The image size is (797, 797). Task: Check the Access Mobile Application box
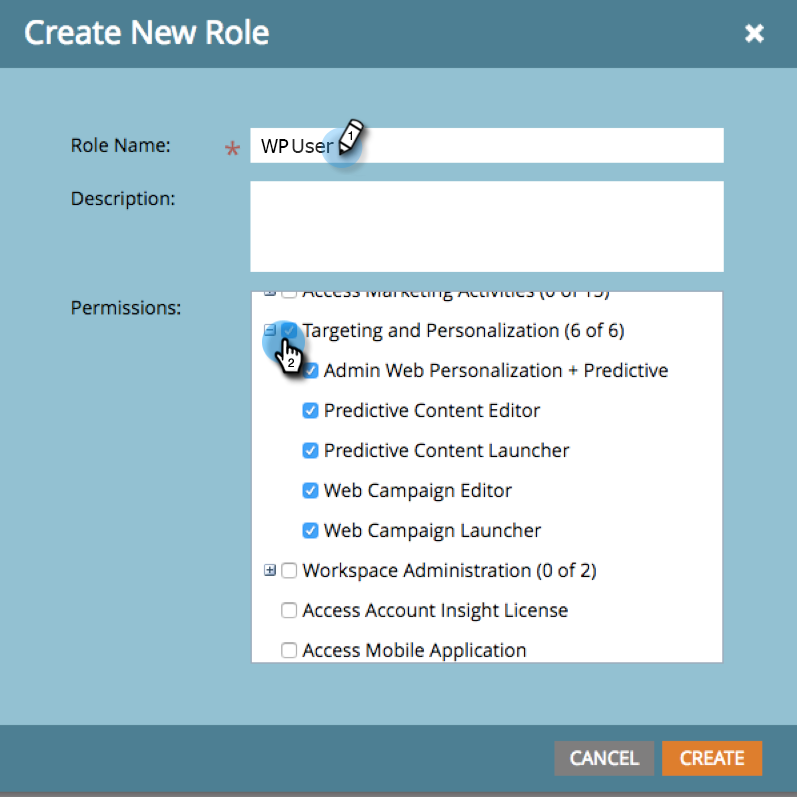tap(289, 651)
